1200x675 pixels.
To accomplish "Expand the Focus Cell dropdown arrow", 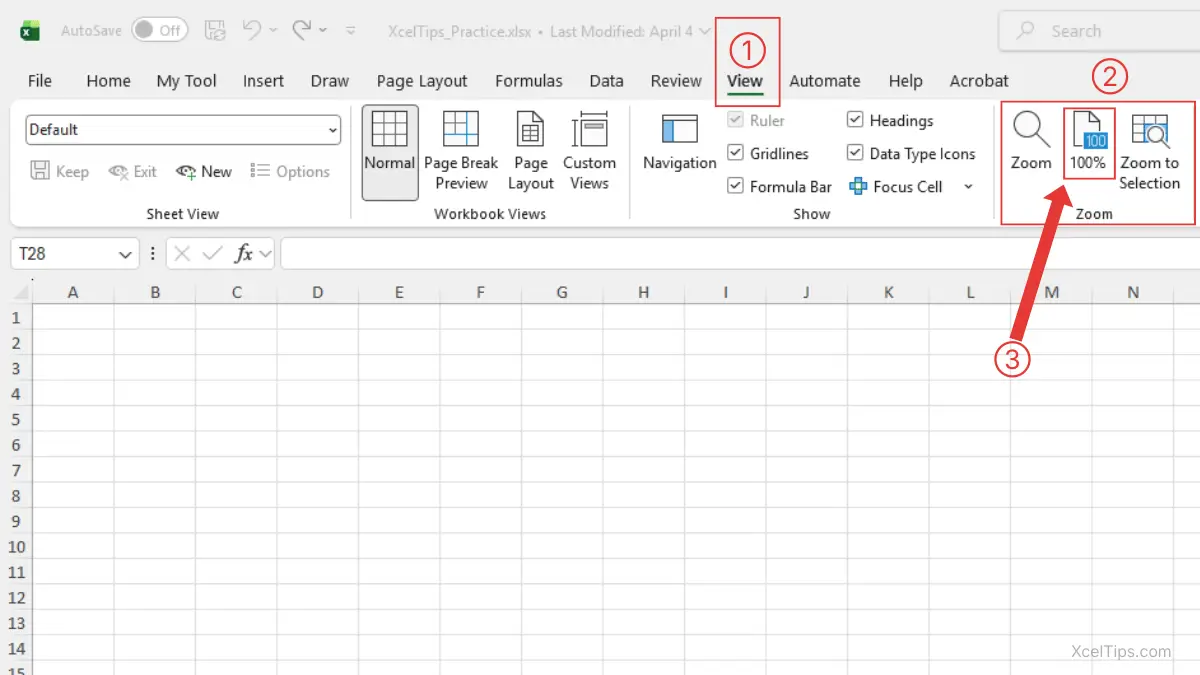I will pos(968,187).
